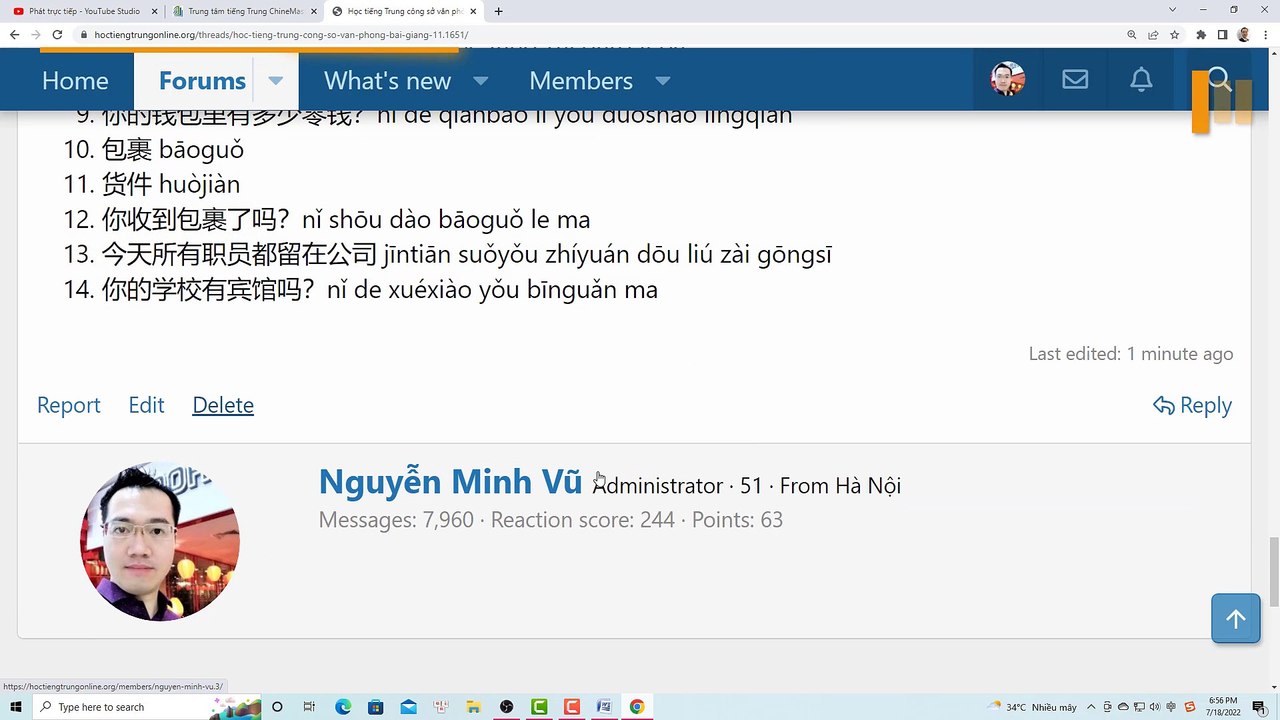Click the line '货件 huòjiàn'

tap(171, 185)
